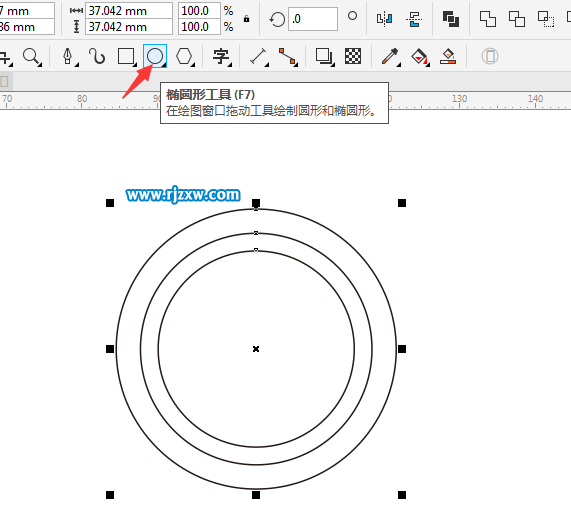Select the Parallel Dimension line tool
The height and width of the screenshot is (525, 571).
coord(259,57)
